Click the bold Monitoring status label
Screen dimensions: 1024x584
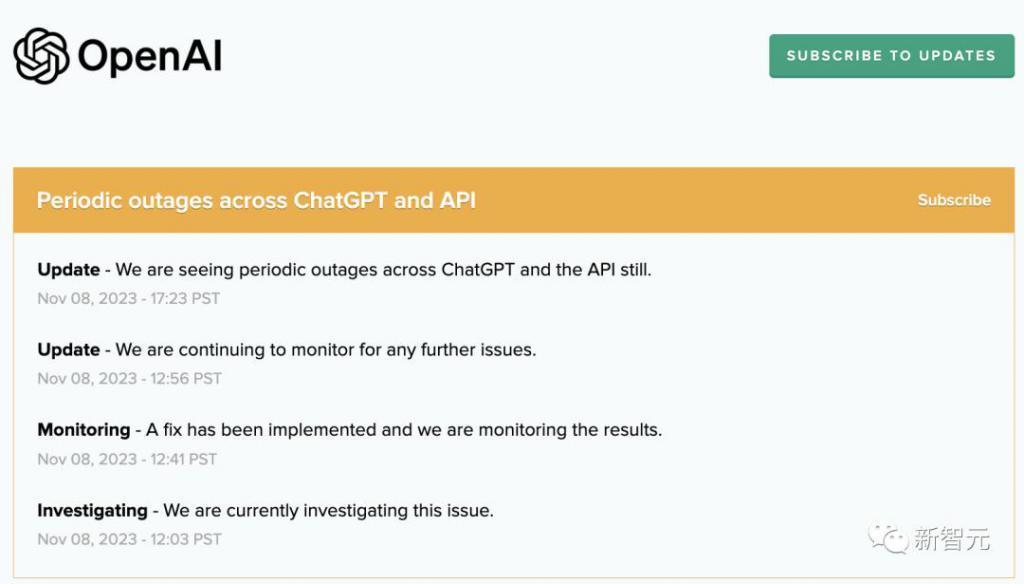click(x=83, y=430)
